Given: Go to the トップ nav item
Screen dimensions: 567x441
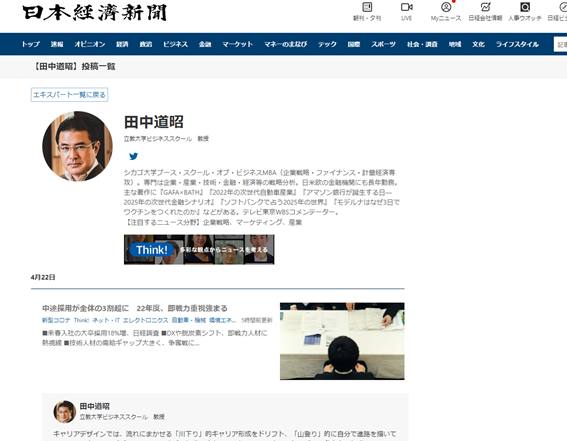Looking at the screenshot, I should point(30,44).
